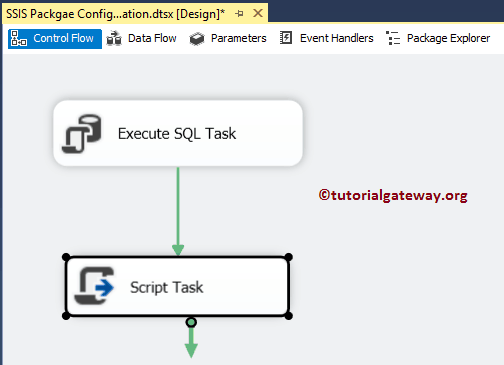Click the Parameters box icon
Viewport: 504px width, 365px height.
pyautogui.click(x=197, y=39)
